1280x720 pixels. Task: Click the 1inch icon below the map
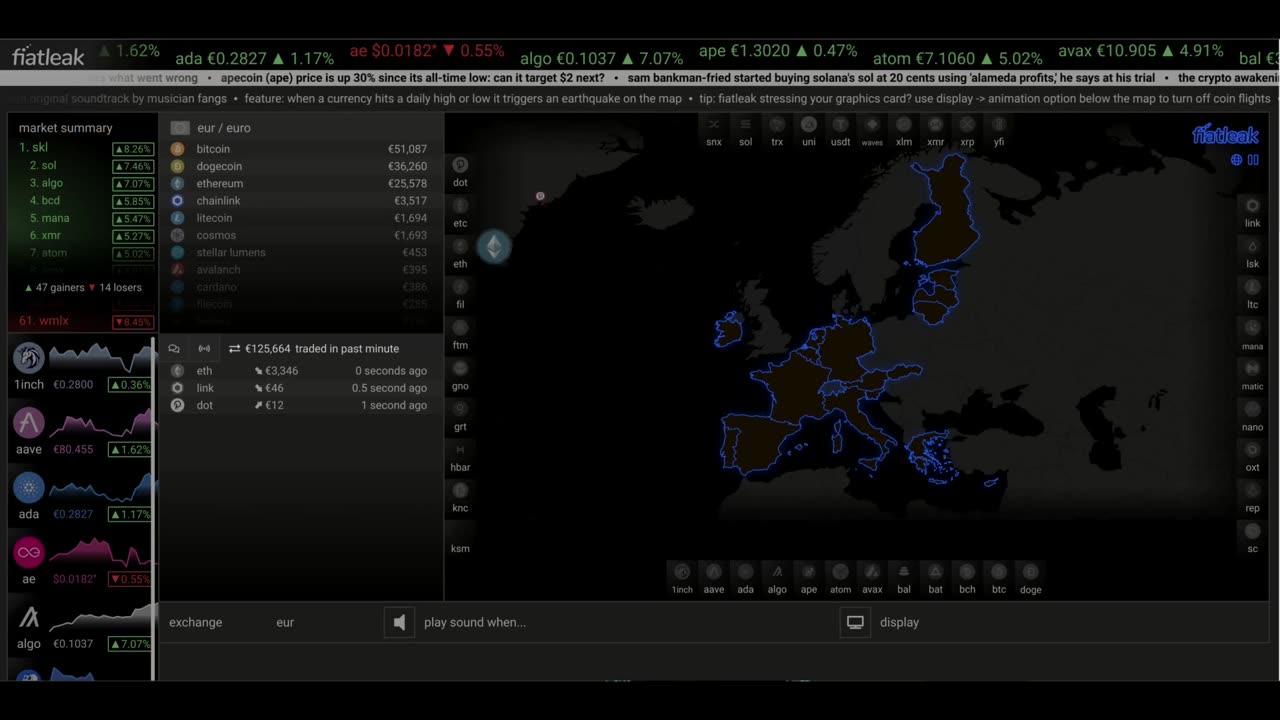coord(682,572)
